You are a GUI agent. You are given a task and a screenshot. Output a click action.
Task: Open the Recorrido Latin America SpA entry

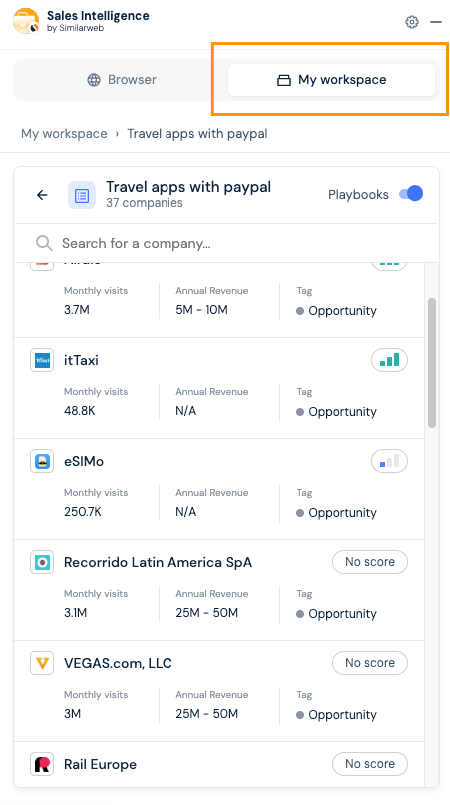point(219,590)
